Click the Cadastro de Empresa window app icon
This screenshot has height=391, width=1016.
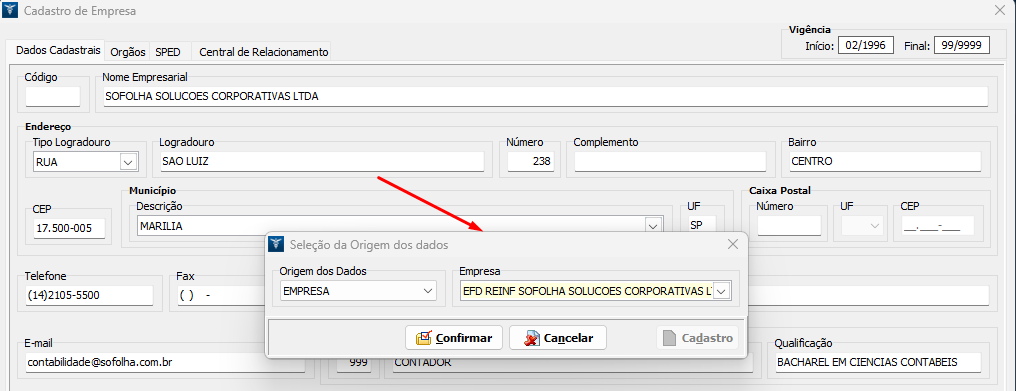[10, 11]
